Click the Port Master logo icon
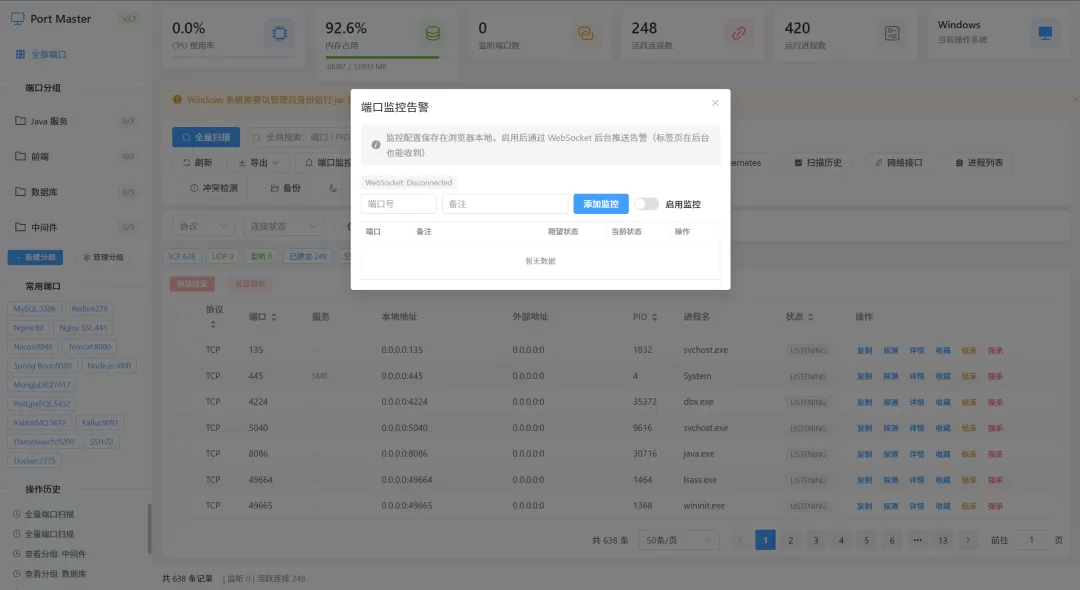1080x590 pixels. pos(18,19)
